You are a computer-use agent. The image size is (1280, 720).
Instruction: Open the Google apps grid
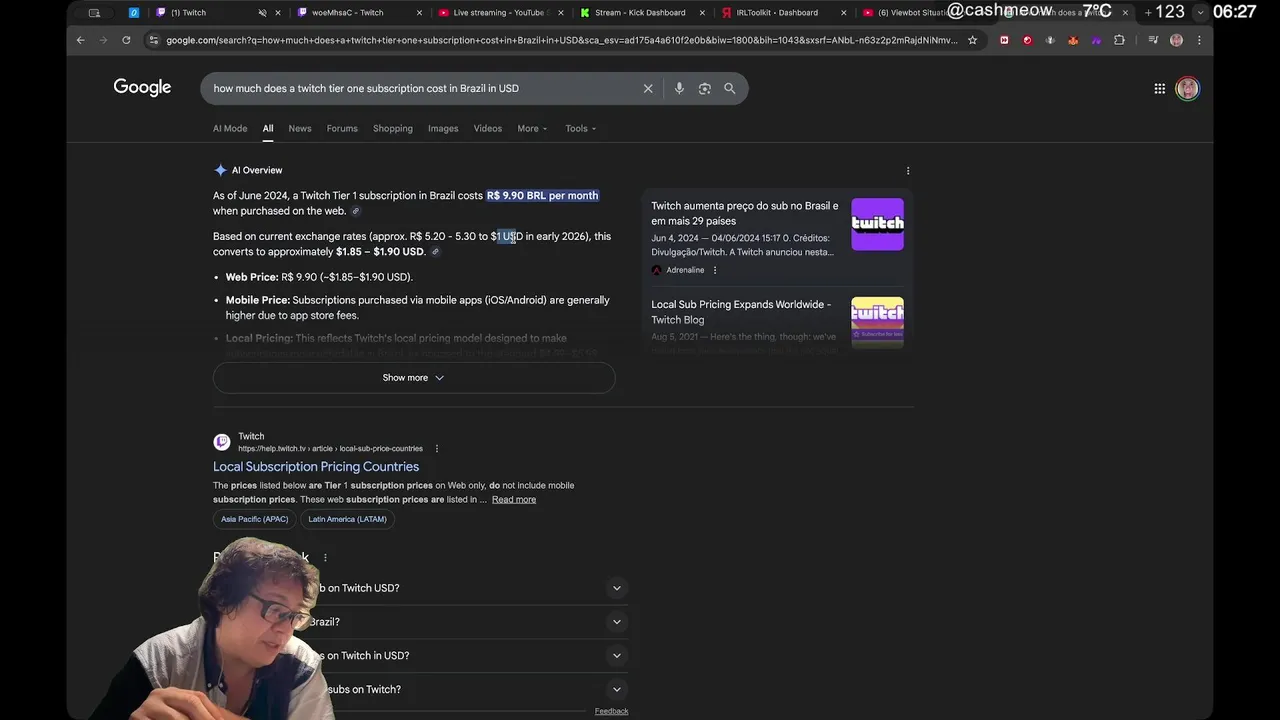[1160, 88]
